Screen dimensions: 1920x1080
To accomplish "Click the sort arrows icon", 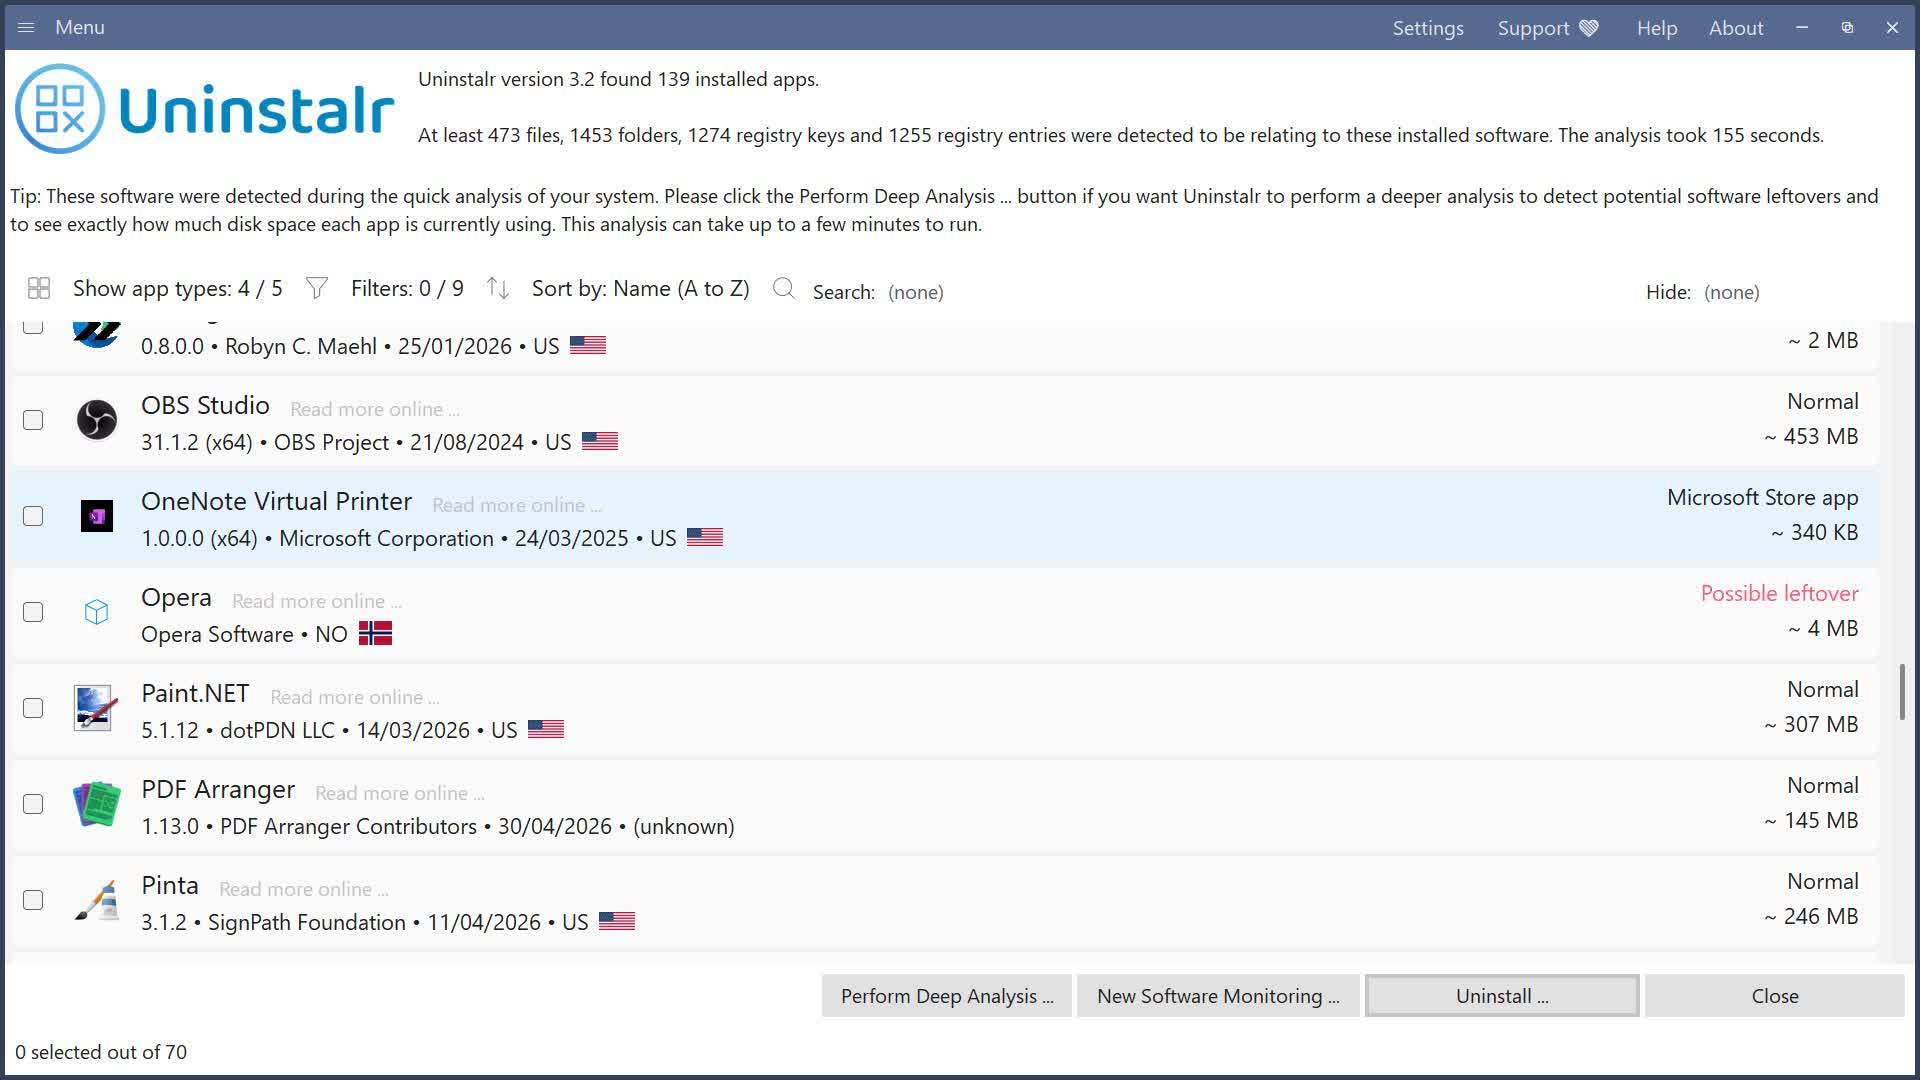I will [x=498, y=289].
